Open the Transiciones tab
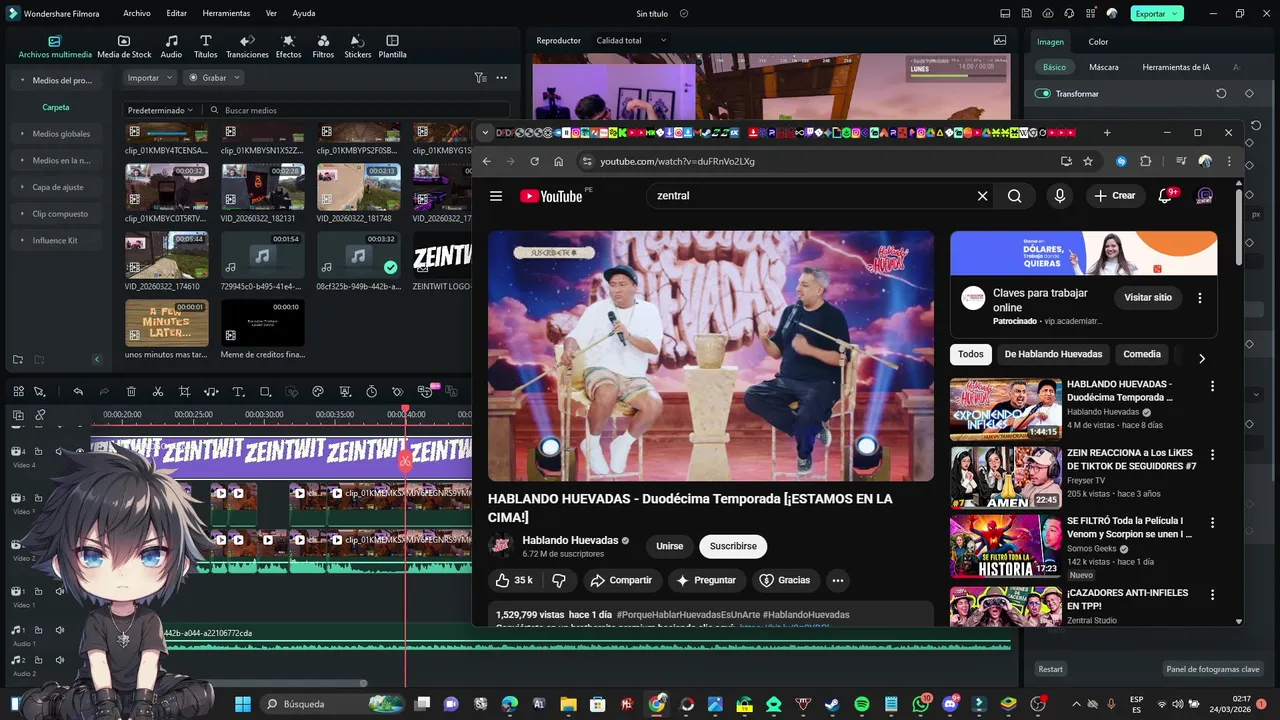Screen dimensions: 1280x720 pos(247,46)
